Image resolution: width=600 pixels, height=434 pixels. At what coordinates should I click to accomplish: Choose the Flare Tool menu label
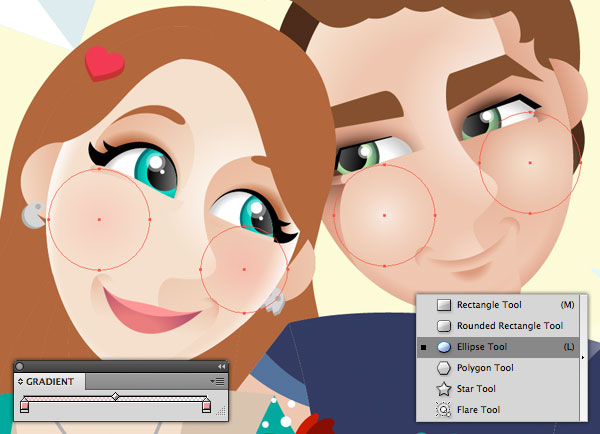click(x=478, y=410)
